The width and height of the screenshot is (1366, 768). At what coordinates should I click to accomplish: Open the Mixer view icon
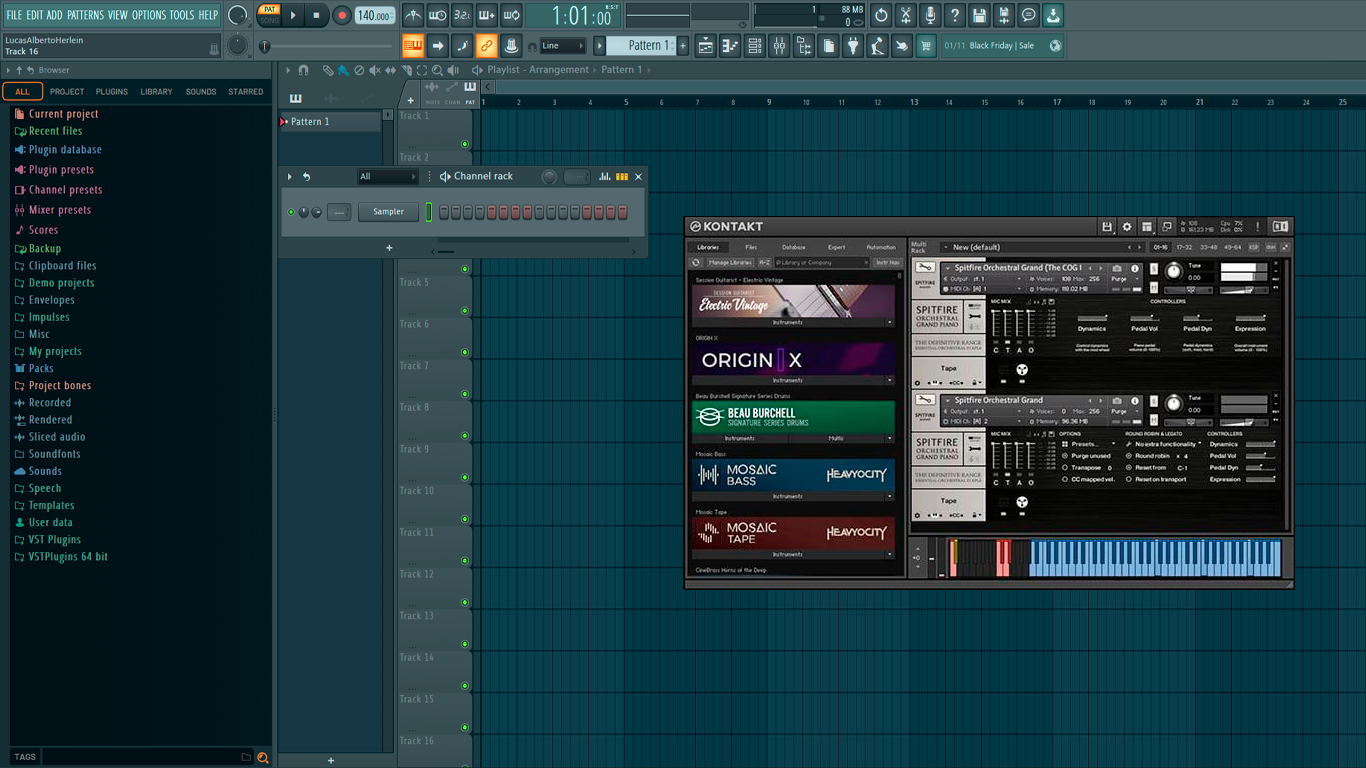779,46
